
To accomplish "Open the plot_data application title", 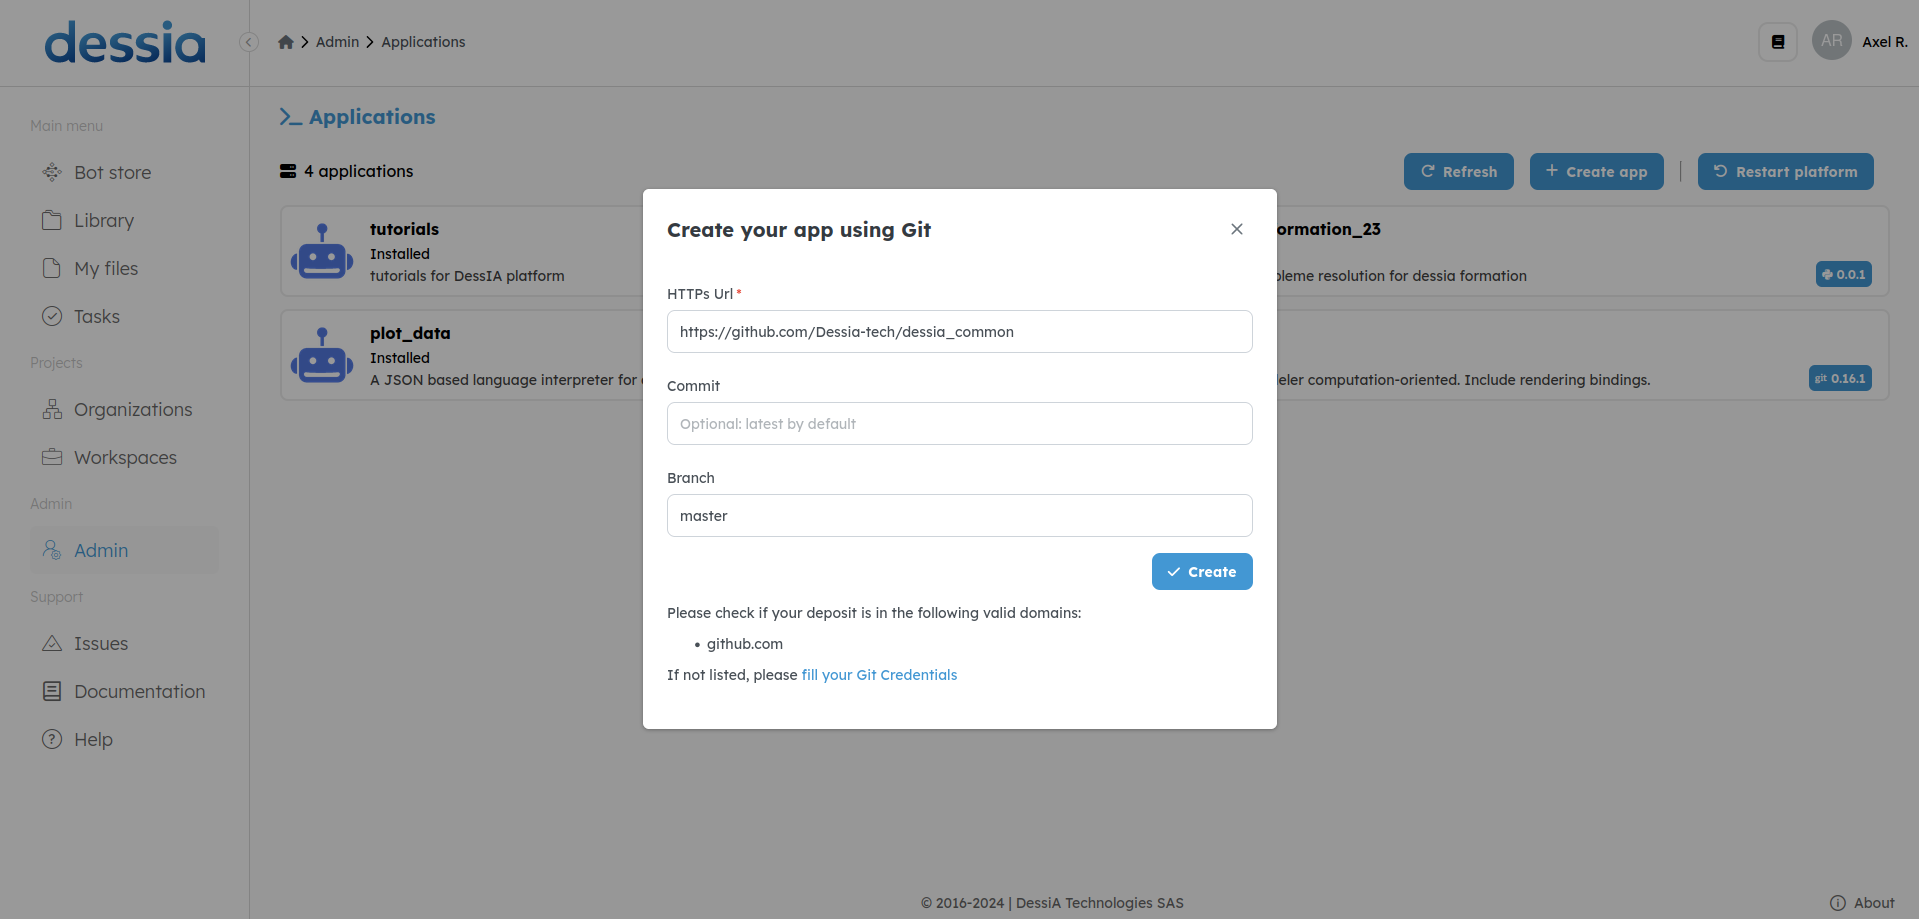I will tap(410, 333).
